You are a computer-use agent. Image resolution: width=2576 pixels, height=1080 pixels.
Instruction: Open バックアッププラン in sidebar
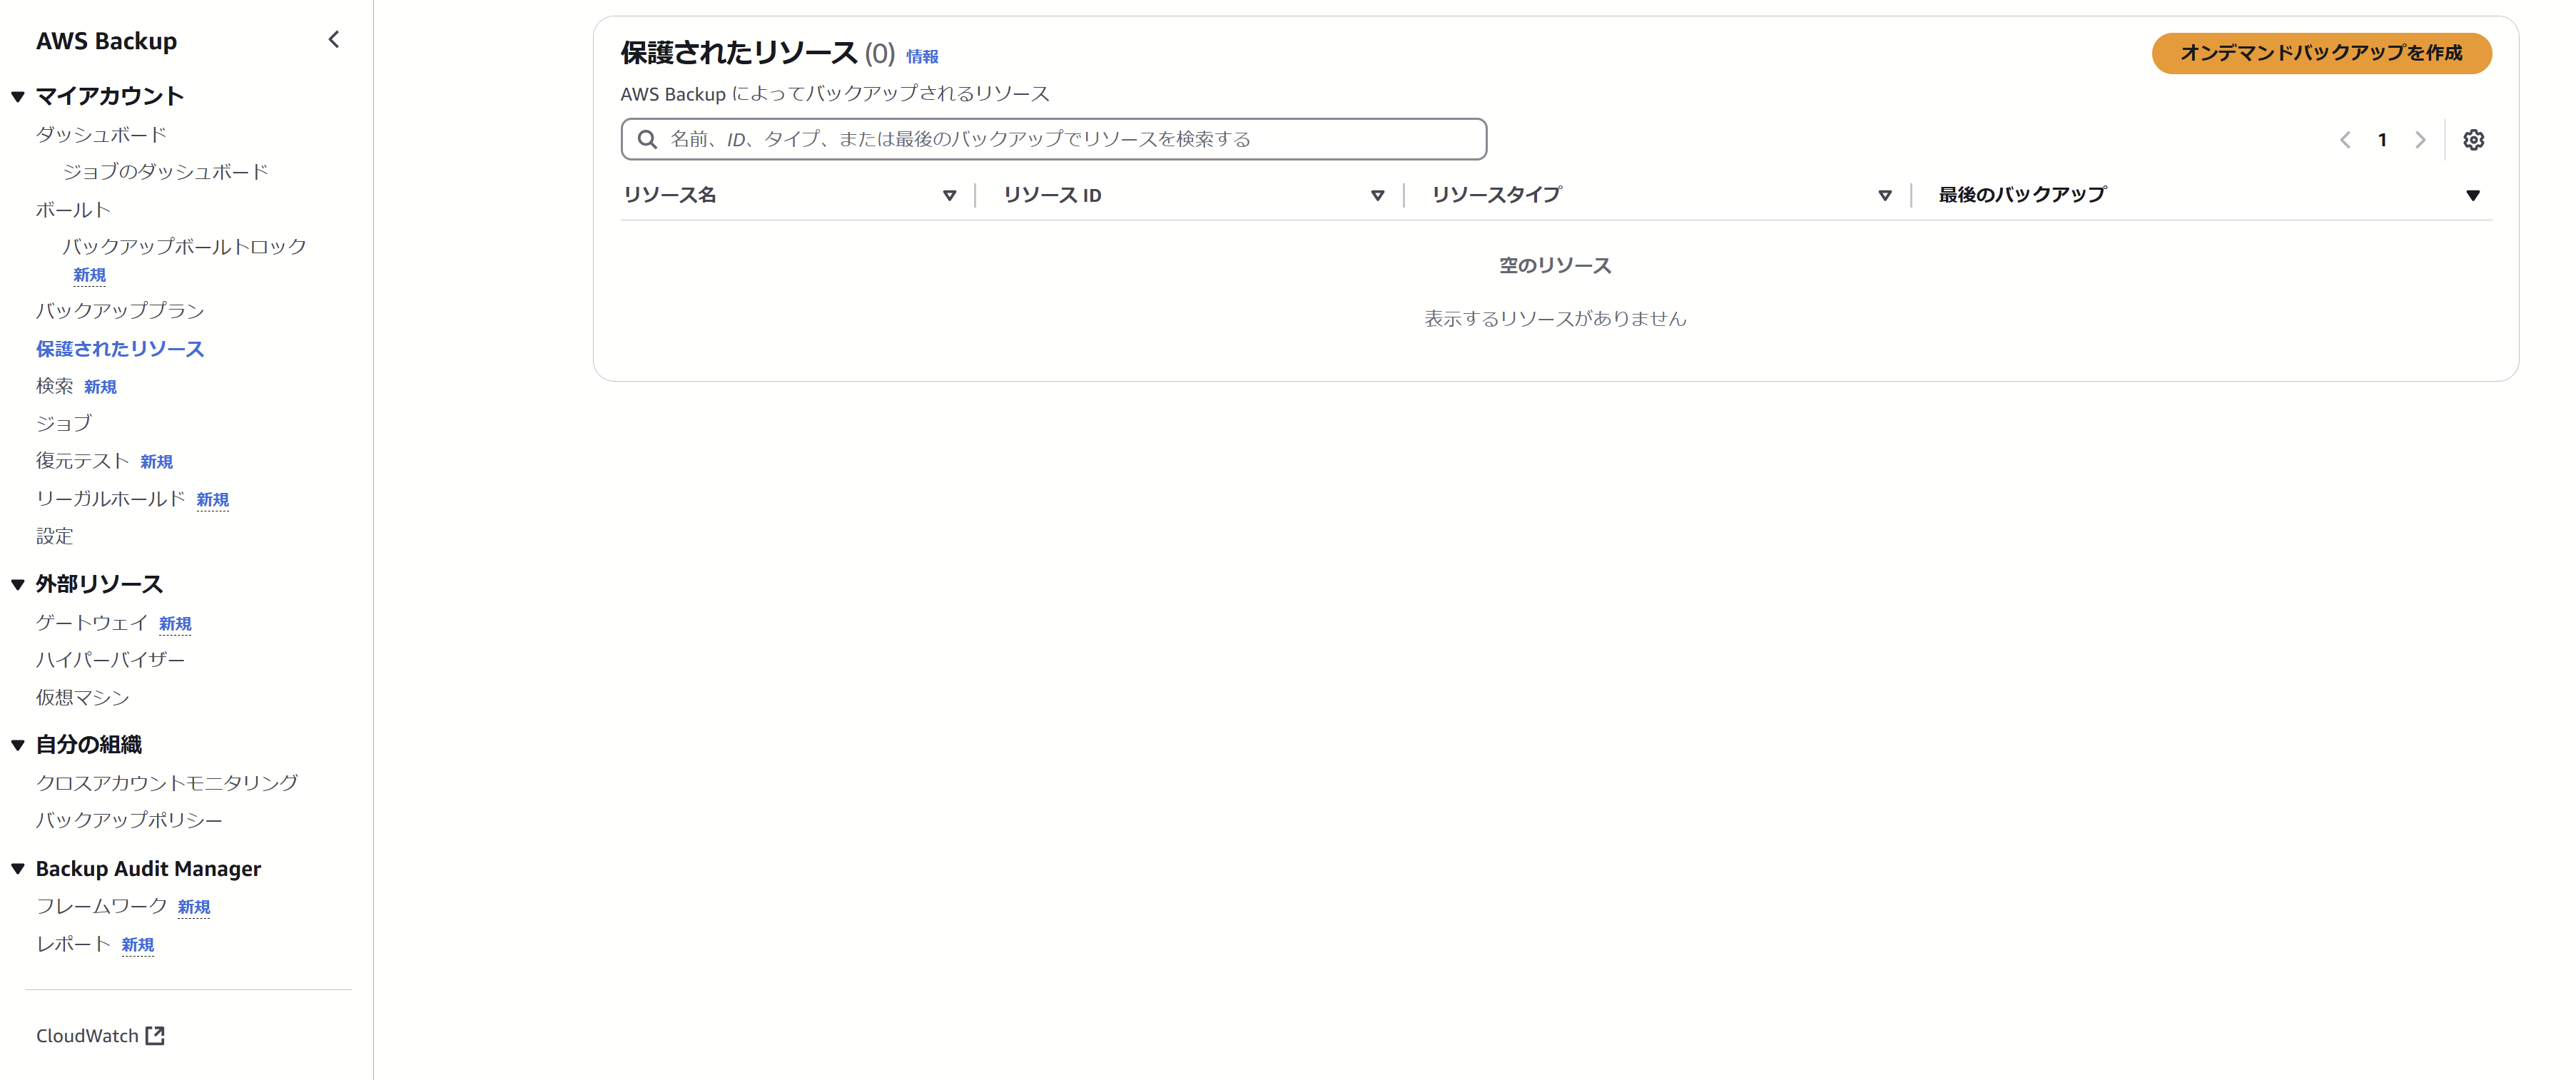pyautogui.click(x=120, y=311)
